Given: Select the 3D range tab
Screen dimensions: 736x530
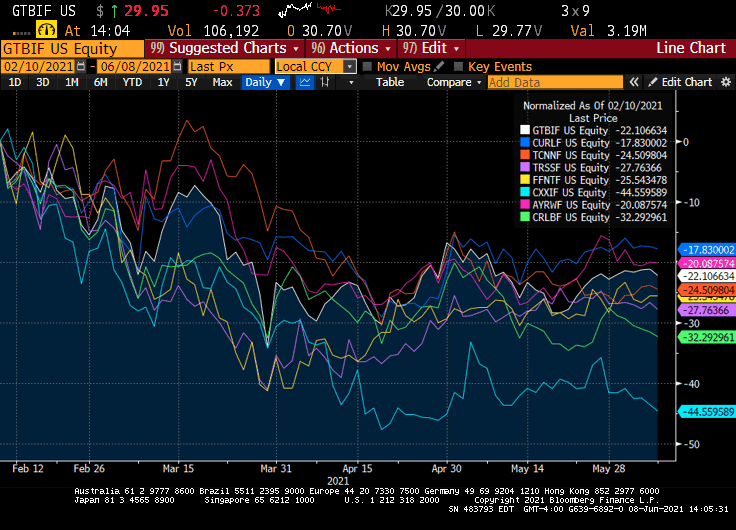Looking at the screenshot, I should 43,82.
